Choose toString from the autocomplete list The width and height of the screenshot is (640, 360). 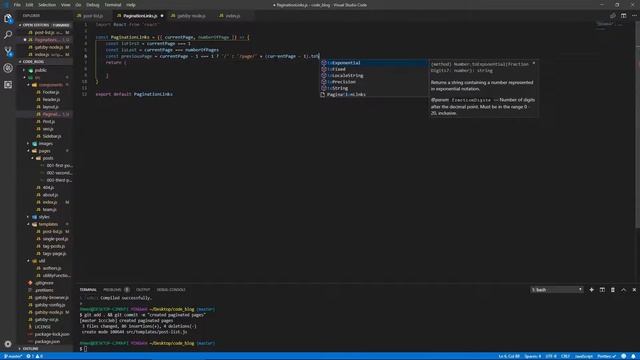pos(374,88)
